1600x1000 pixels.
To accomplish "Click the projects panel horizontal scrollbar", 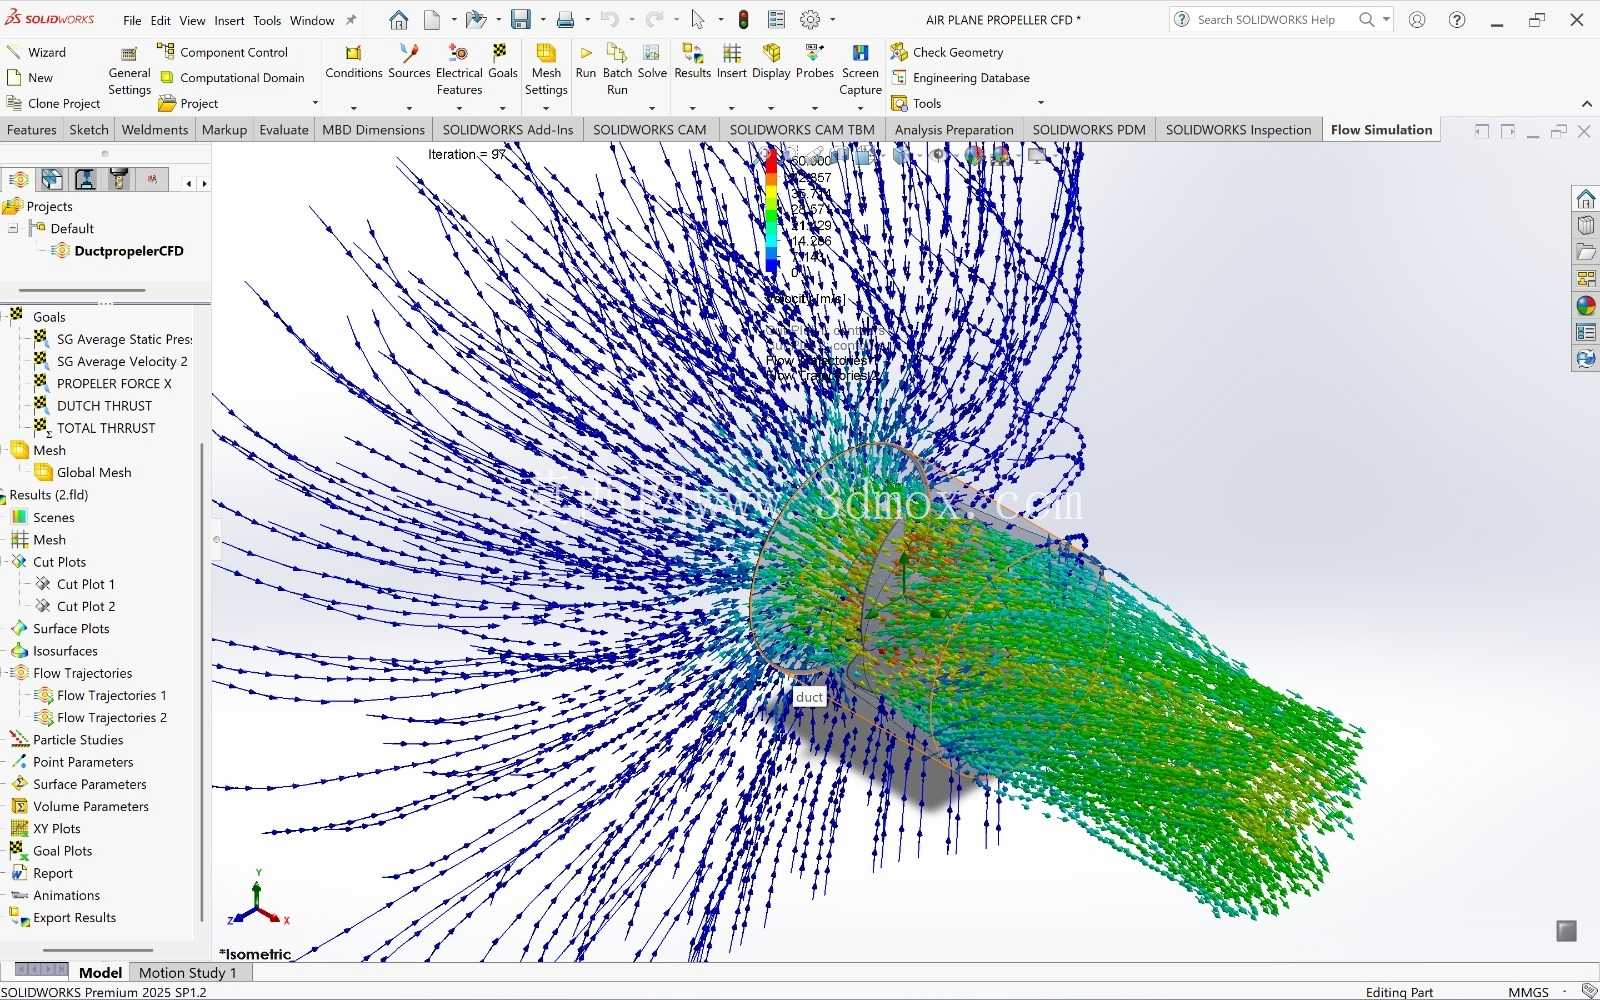I will 82,290.
